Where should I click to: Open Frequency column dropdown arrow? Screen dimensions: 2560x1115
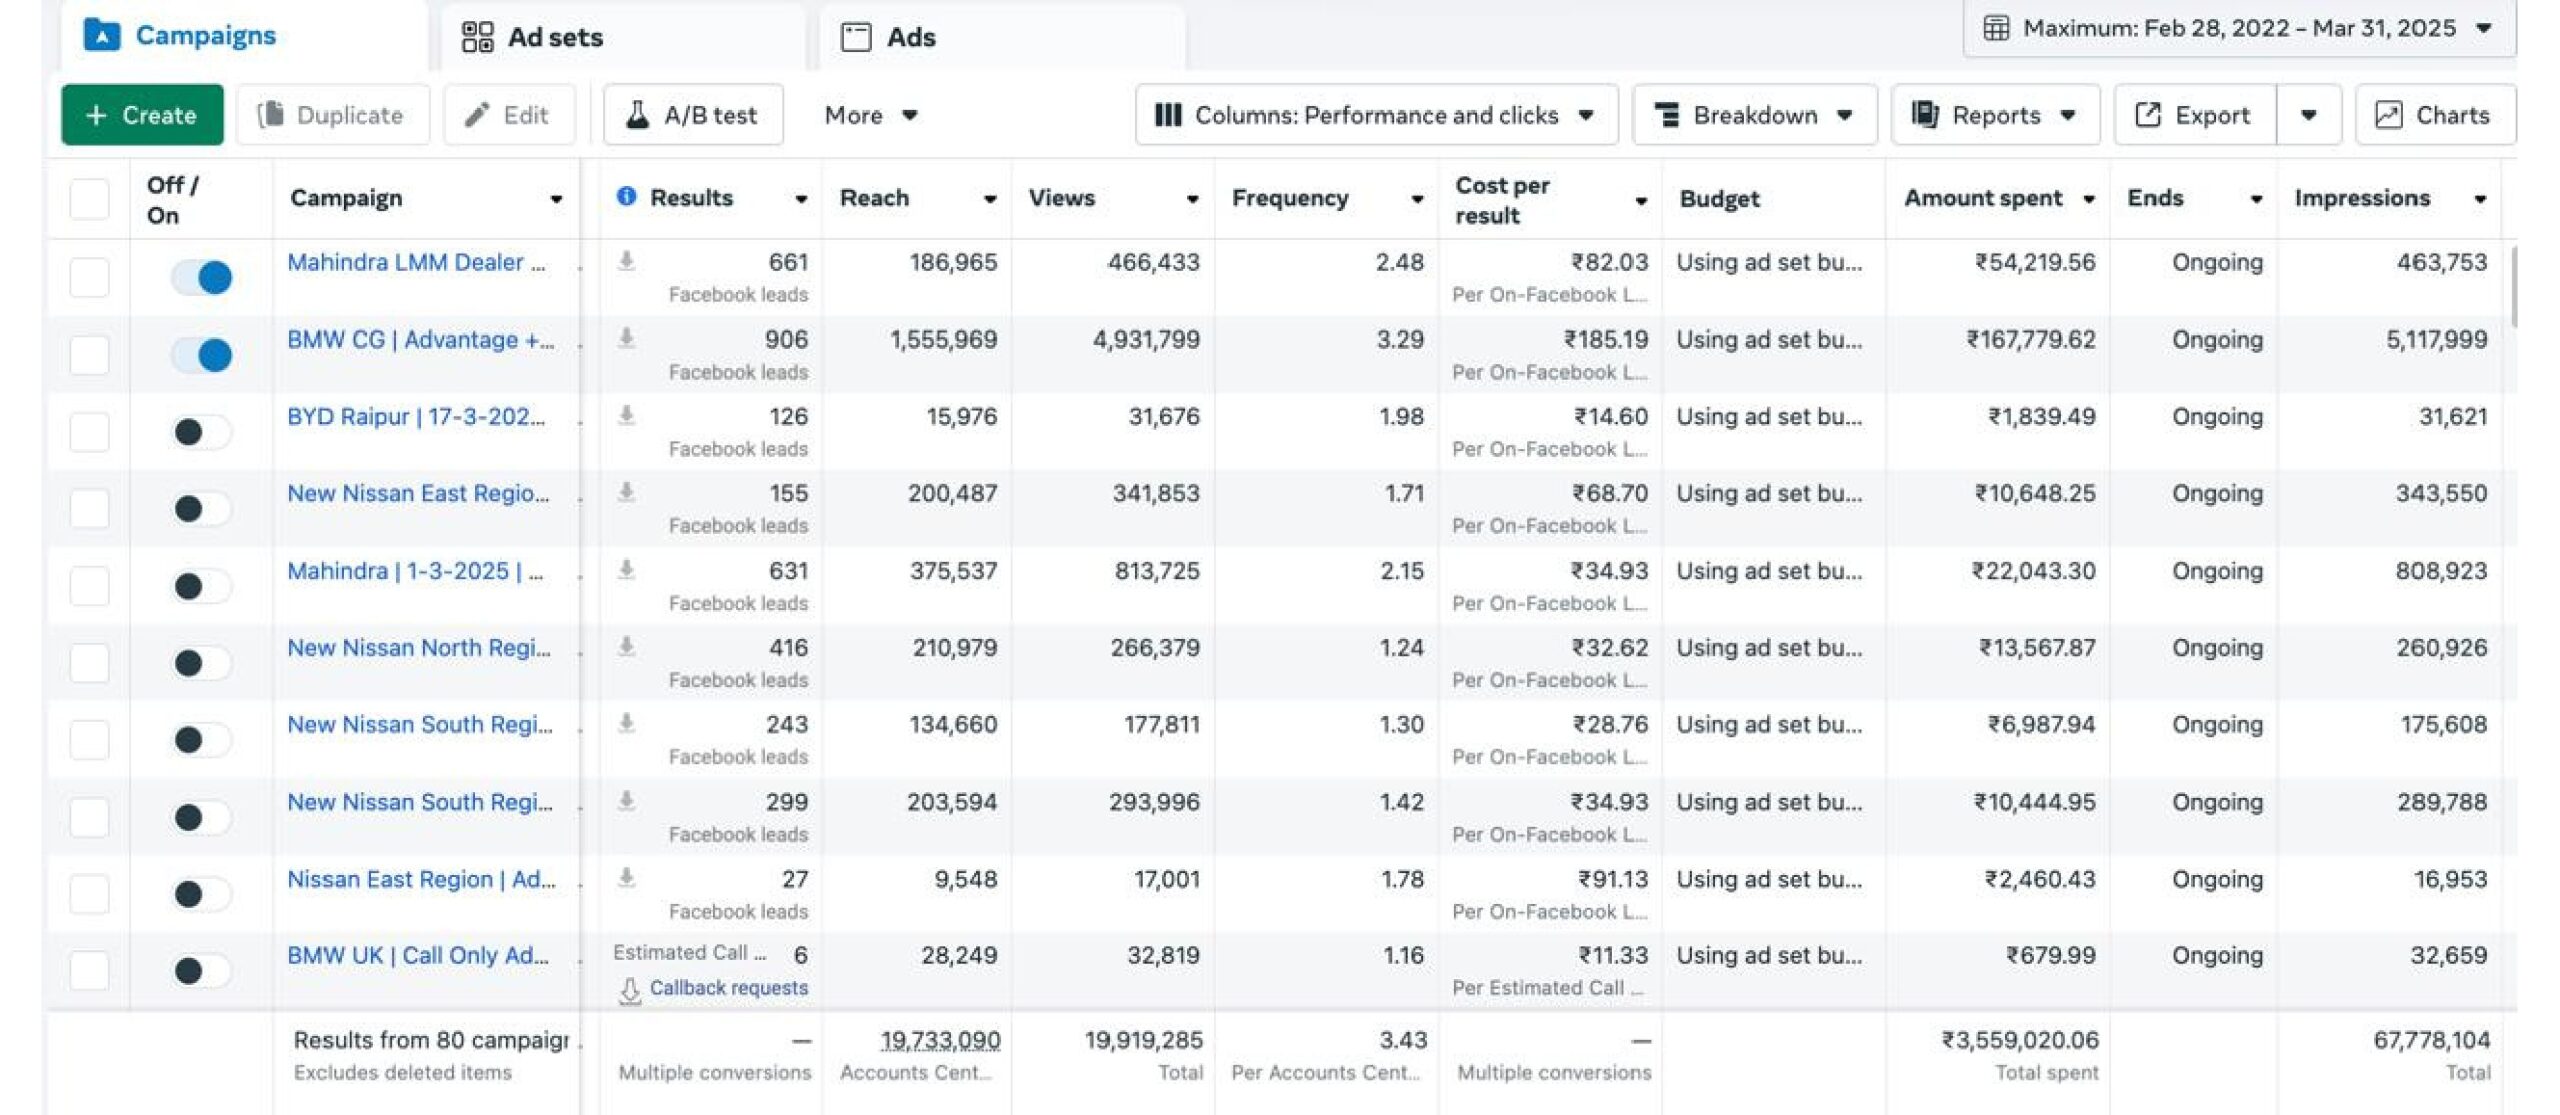tap(1416, 199)
